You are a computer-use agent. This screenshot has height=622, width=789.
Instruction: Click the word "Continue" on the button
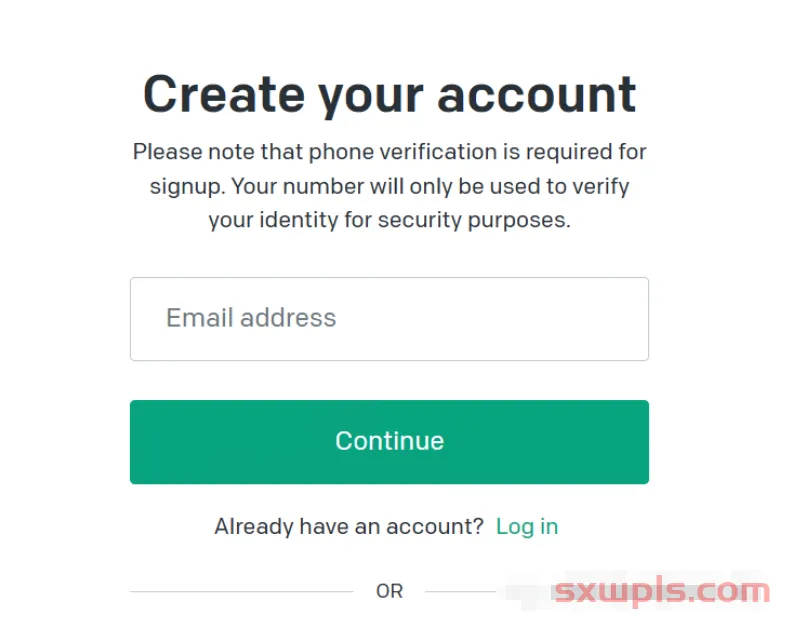click(x=389, y=441)
